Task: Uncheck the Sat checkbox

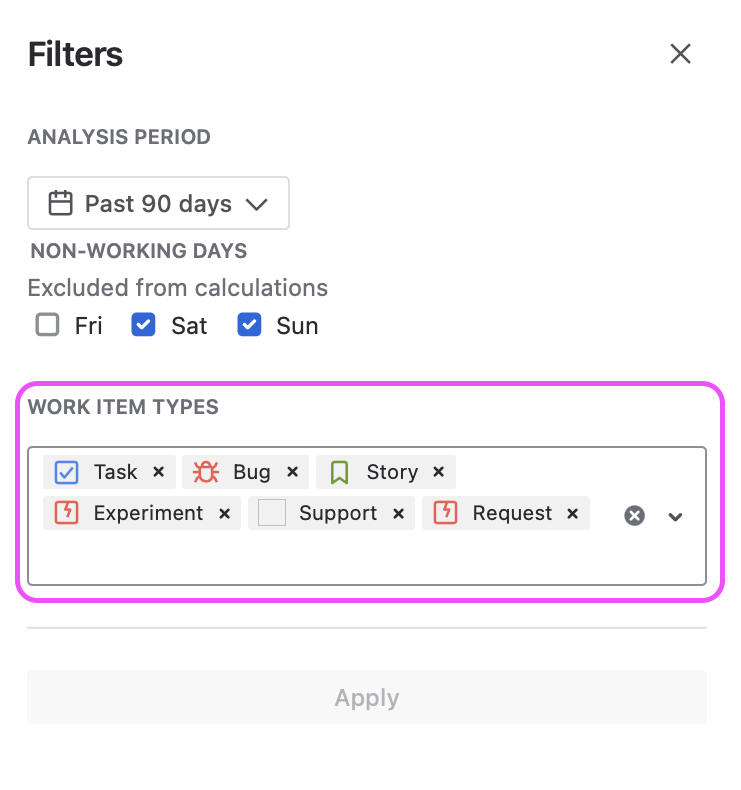Action: click(143, 324)
